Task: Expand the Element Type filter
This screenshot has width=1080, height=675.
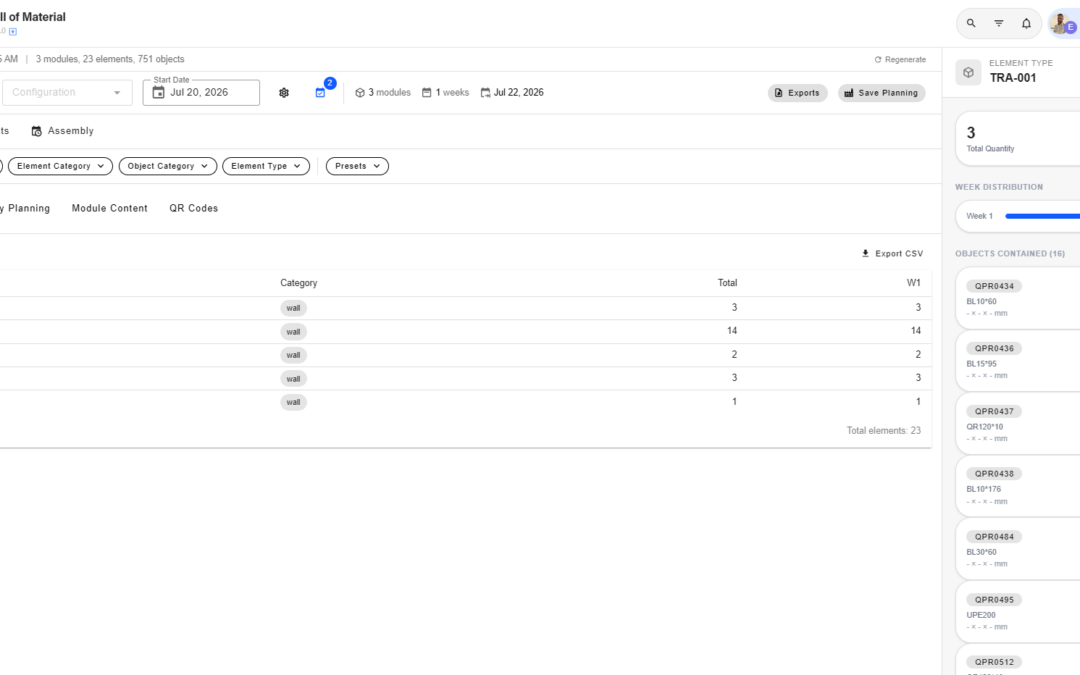Action: click(x=266, y=166)
